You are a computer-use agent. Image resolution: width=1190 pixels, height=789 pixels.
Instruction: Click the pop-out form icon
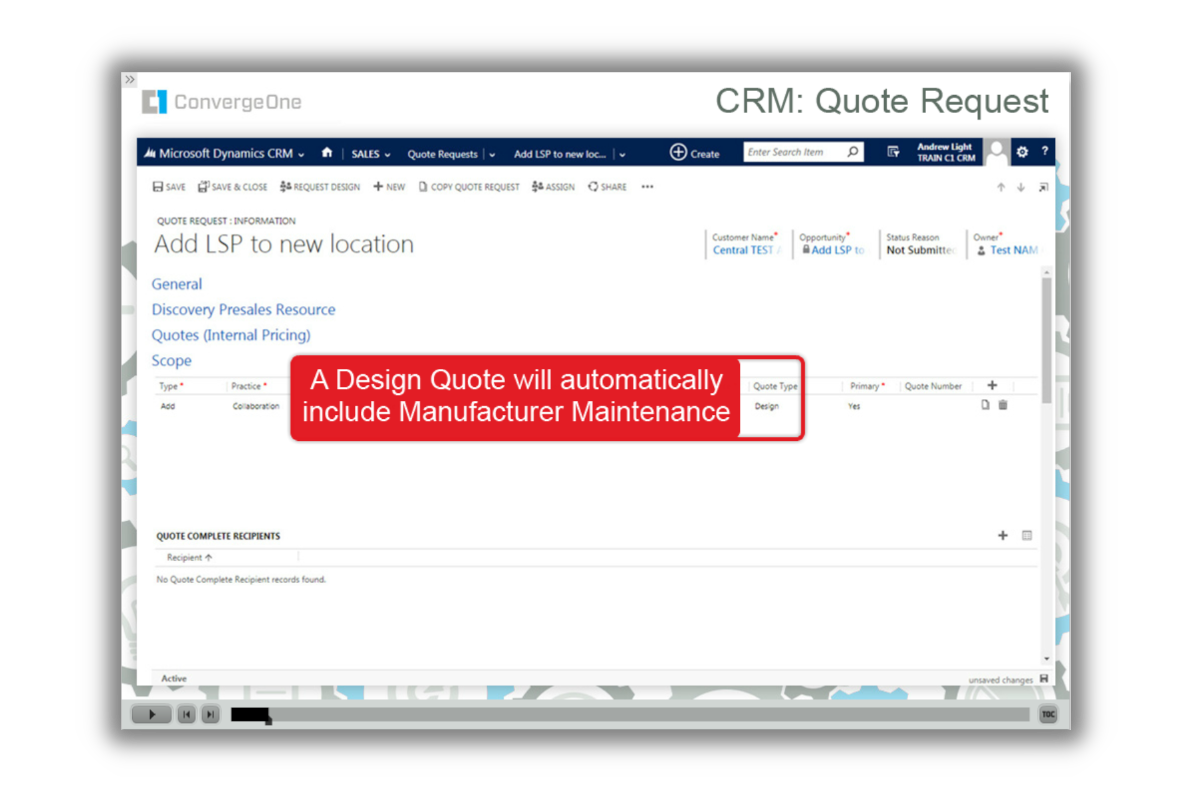tap(1044, 187)
